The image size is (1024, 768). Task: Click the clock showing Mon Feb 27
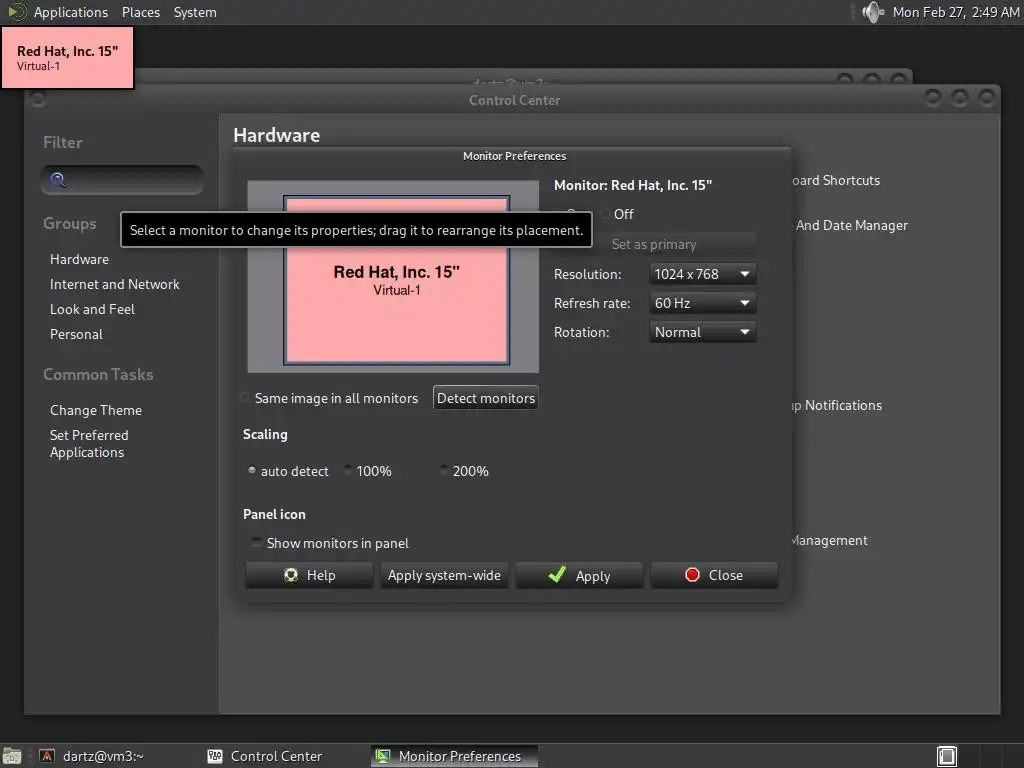(x=955, y=12)
